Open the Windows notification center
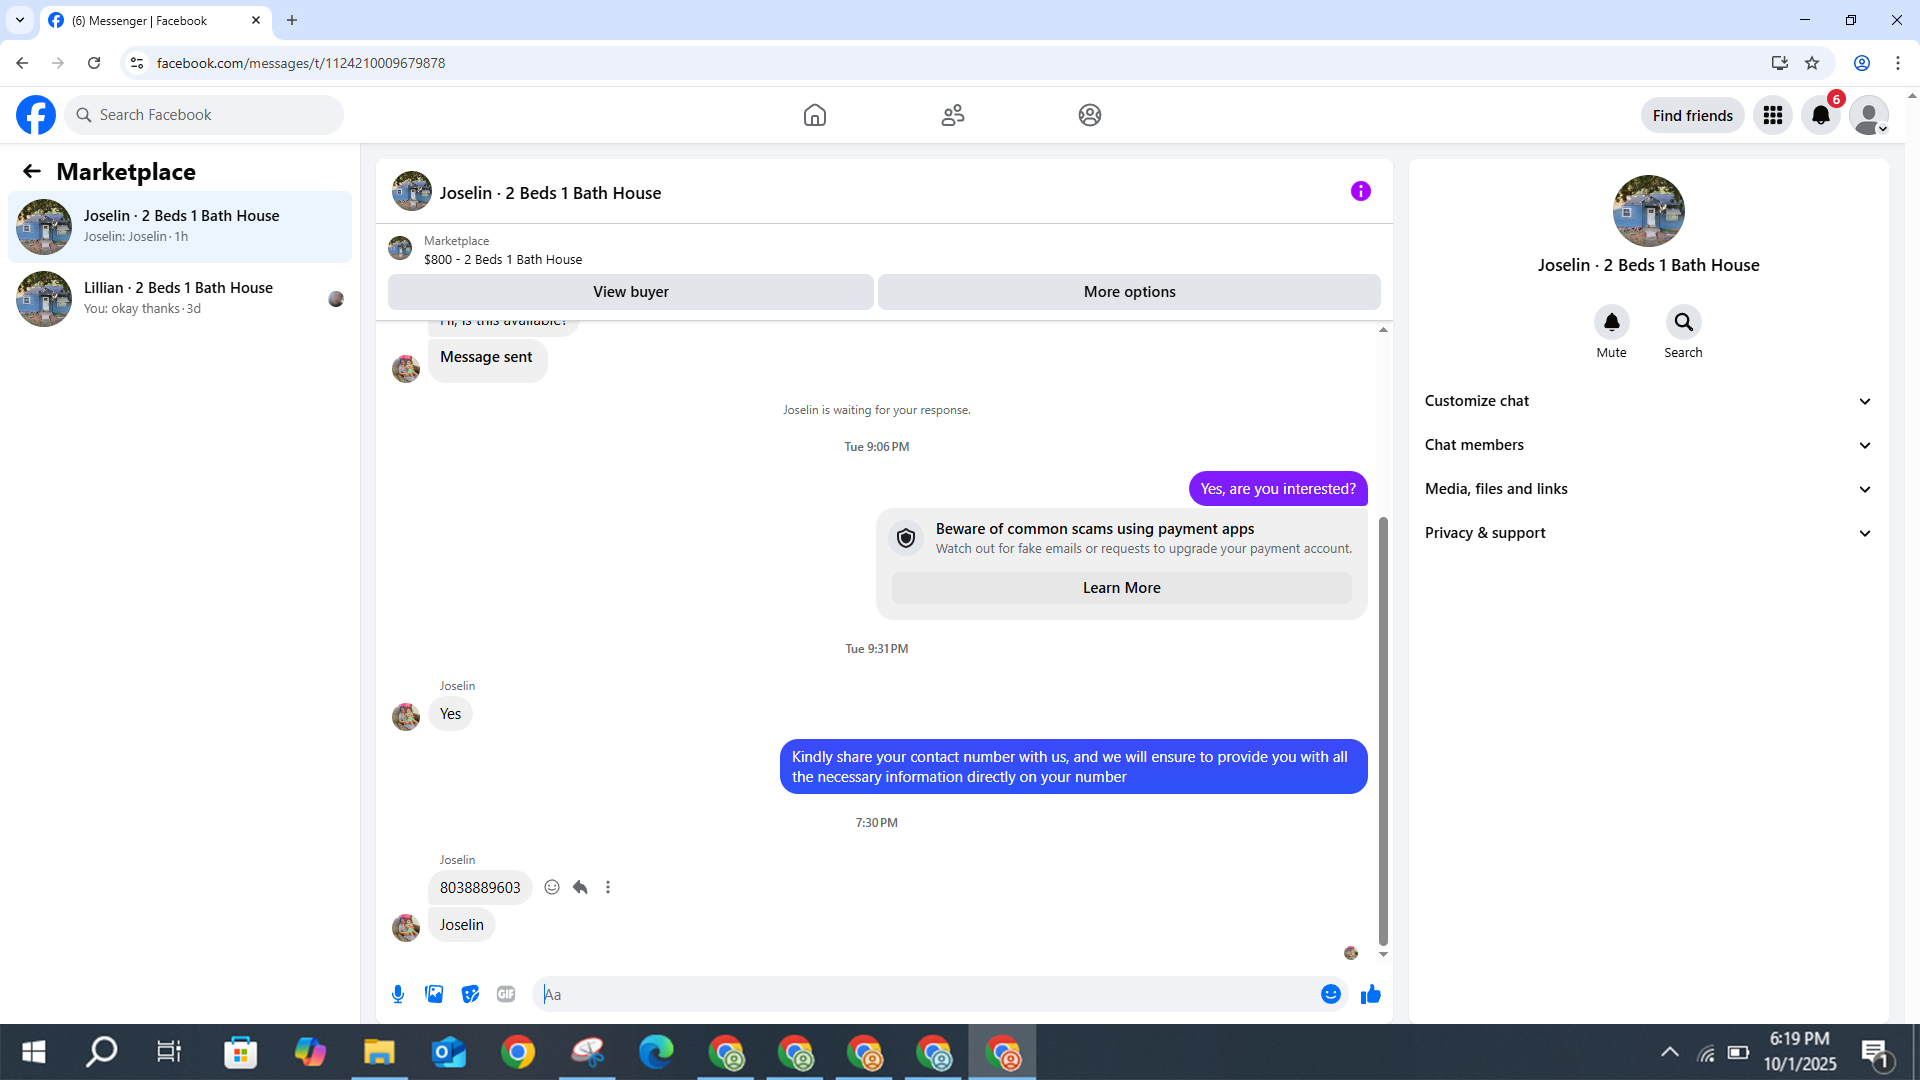Image resolution: width=1920 pixels, height=1080 pixels. (1875, 1052)
